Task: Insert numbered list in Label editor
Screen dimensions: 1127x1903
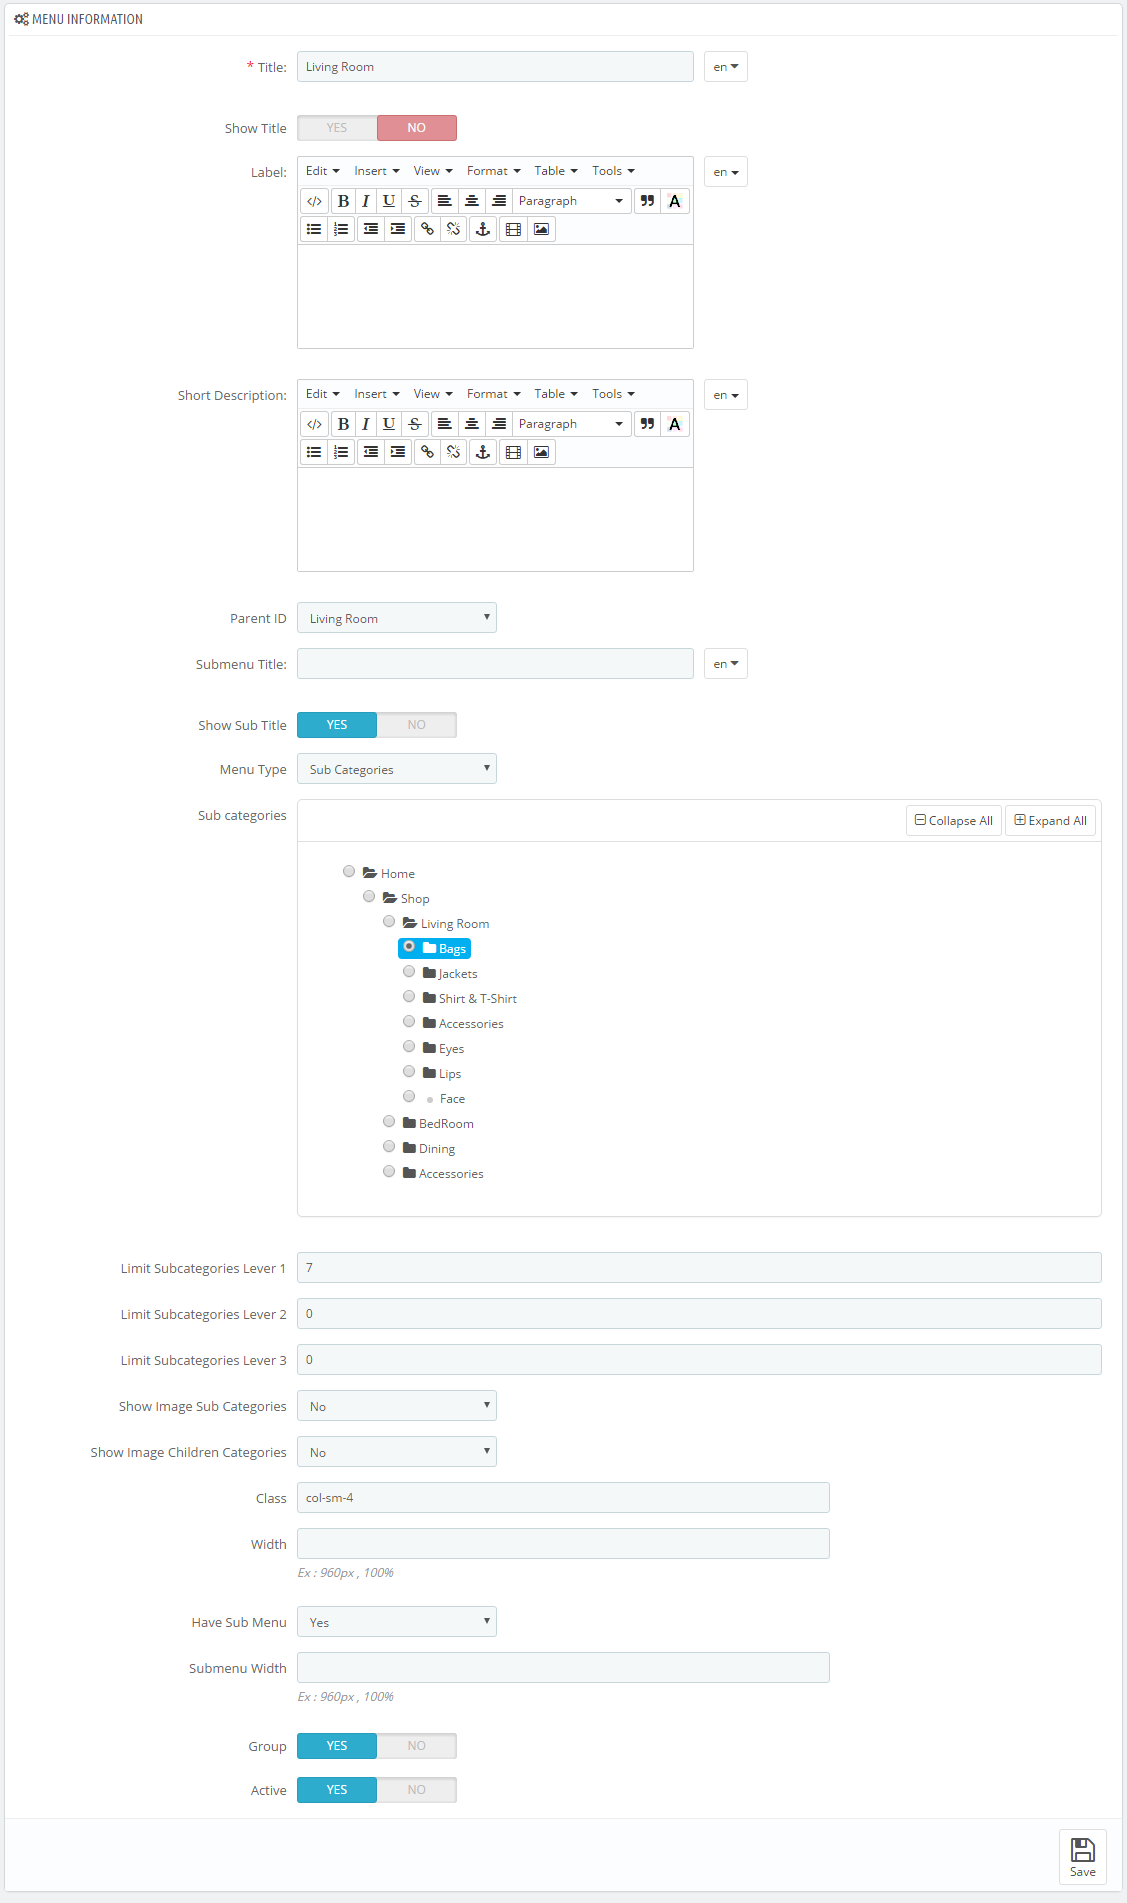Action: 341,229
